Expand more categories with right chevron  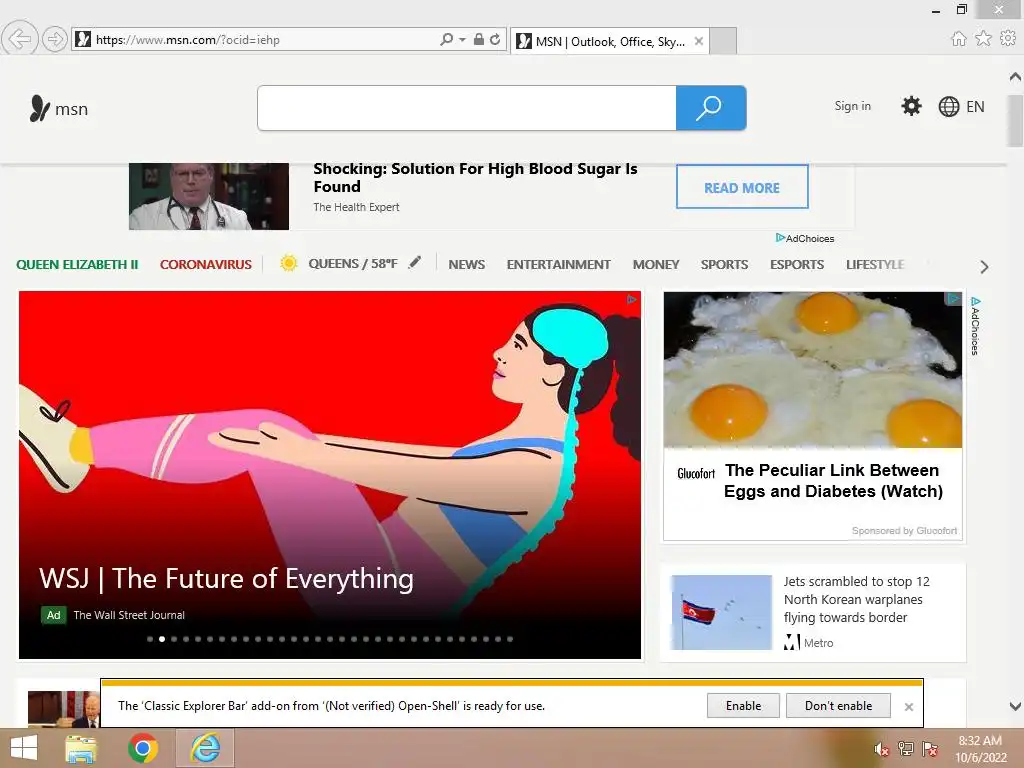(x=984, y=266)
